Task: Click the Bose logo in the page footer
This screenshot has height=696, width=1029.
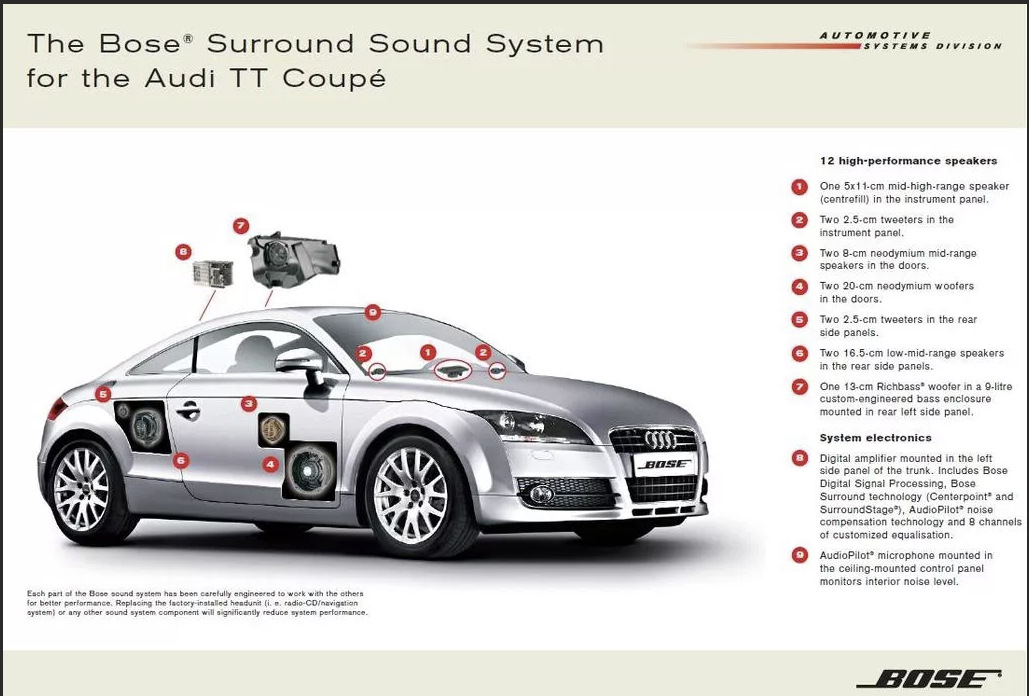Action: click(x=930, y=679)
